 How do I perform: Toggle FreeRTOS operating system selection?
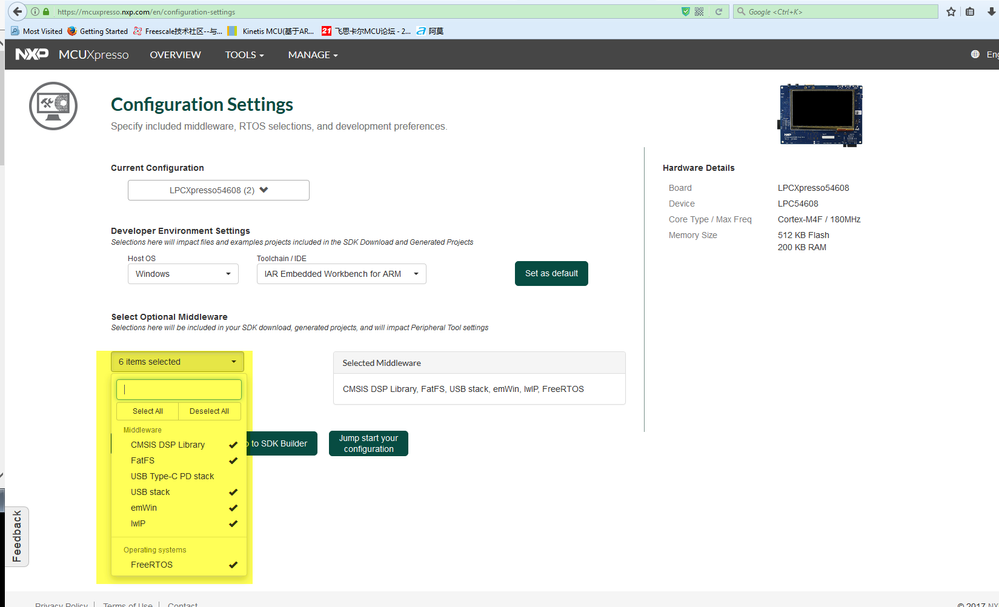tap(178, 565)
